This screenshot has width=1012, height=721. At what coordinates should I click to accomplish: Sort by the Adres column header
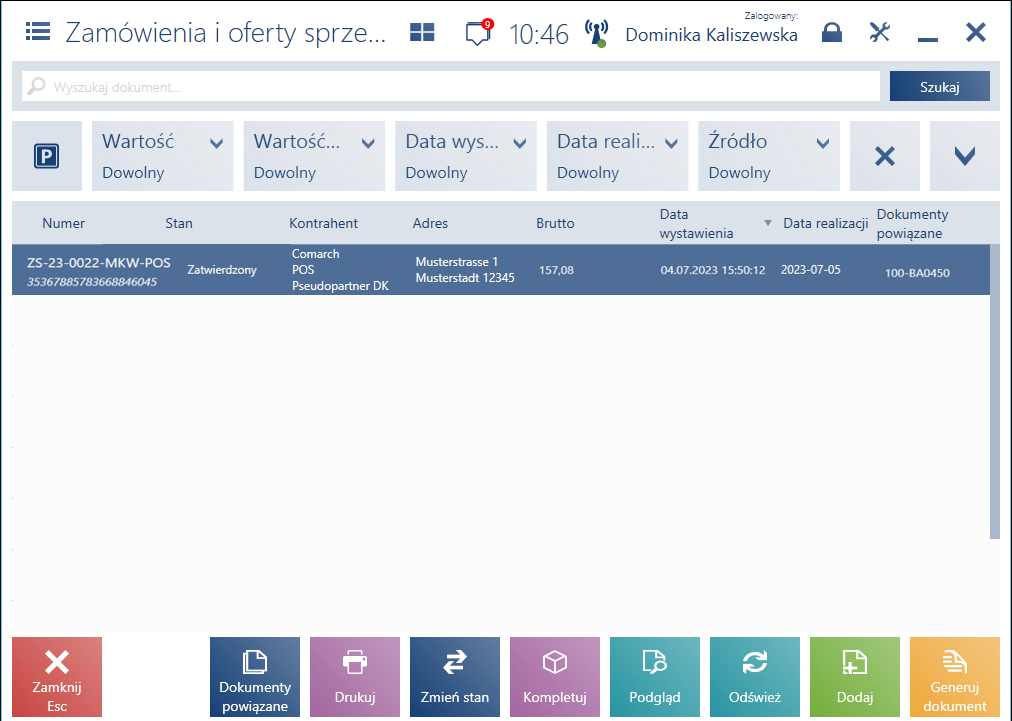430,223
